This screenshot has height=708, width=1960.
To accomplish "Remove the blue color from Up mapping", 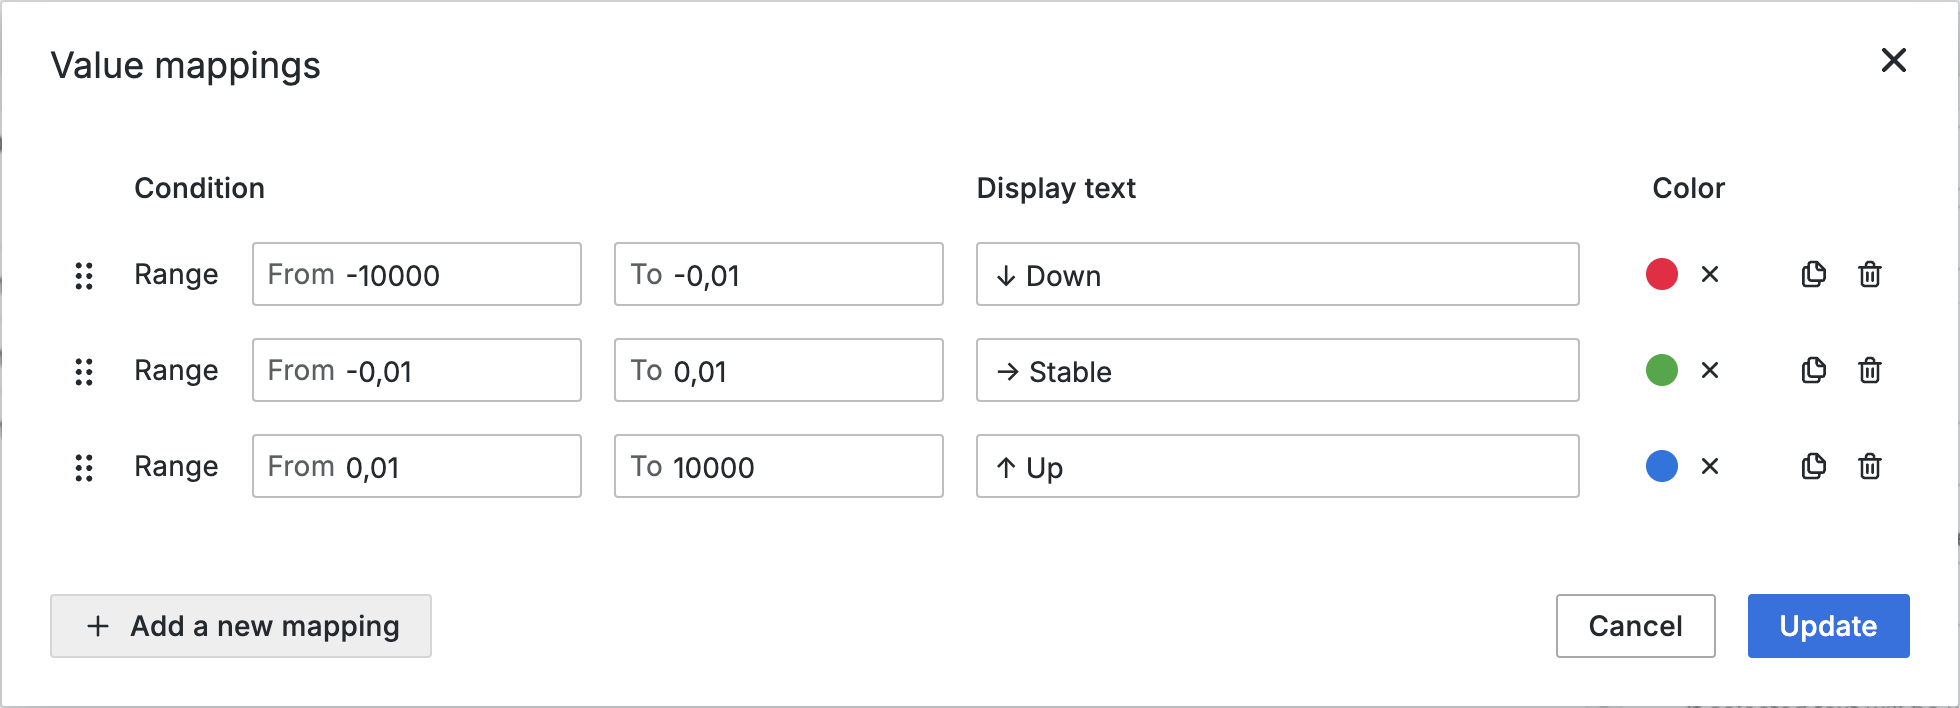I will point(1710,466).
